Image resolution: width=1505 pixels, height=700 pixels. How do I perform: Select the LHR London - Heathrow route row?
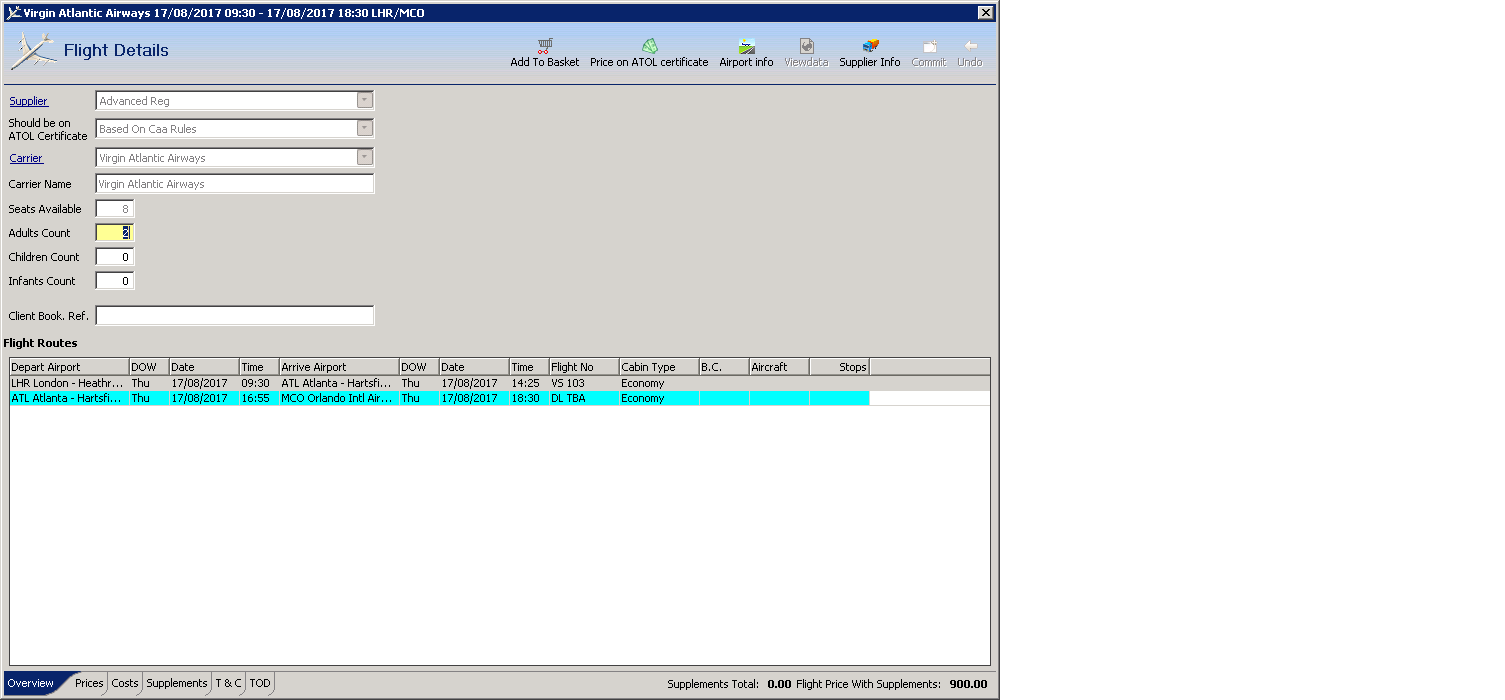[x=500, y=383]
